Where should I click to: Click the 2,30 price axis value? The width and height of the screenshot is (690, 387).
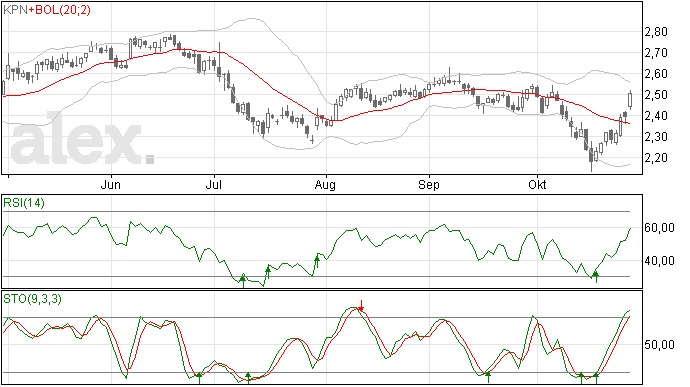pos(656,137)
